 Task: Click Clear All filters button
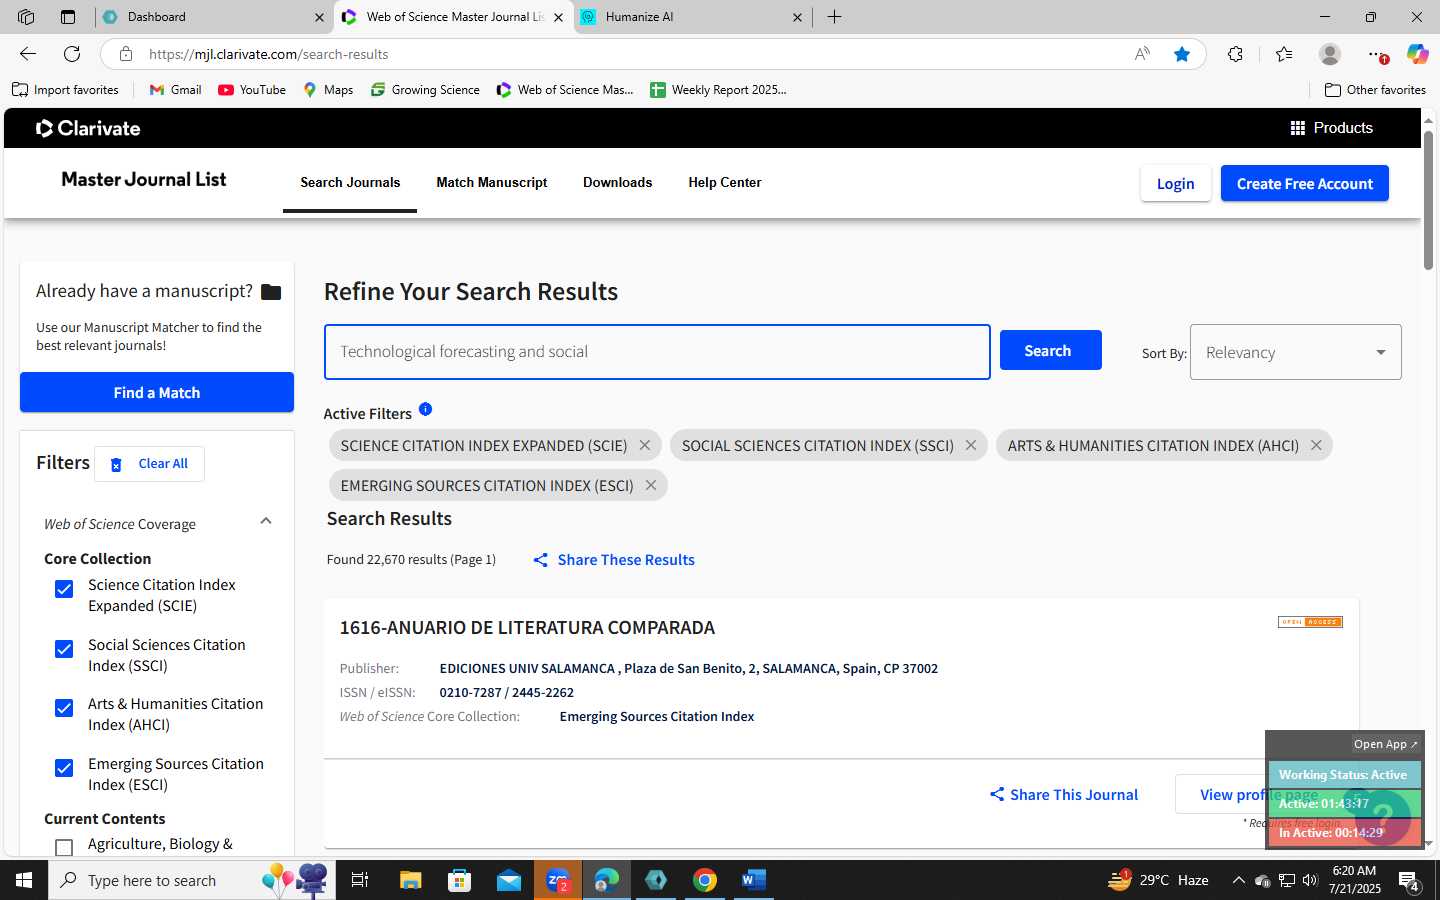149,464
